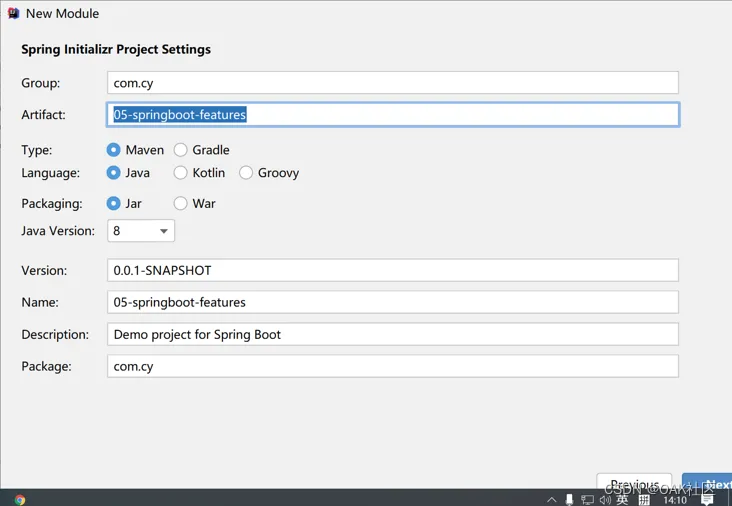Open Chrome from the taskbar
This screenshot has width=732, height=506.
pyautogui.click(x=20, y=499)
